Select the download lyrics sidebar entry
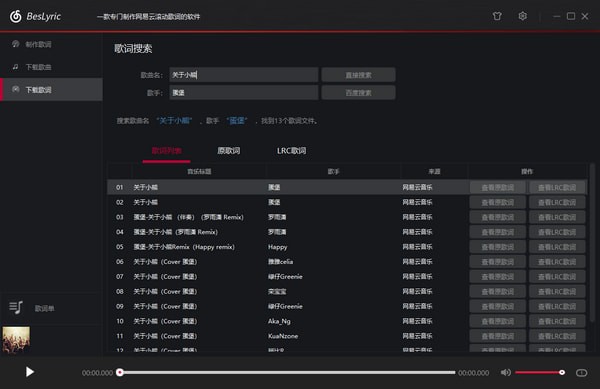 pyautogui.click(x=51, y=90)
